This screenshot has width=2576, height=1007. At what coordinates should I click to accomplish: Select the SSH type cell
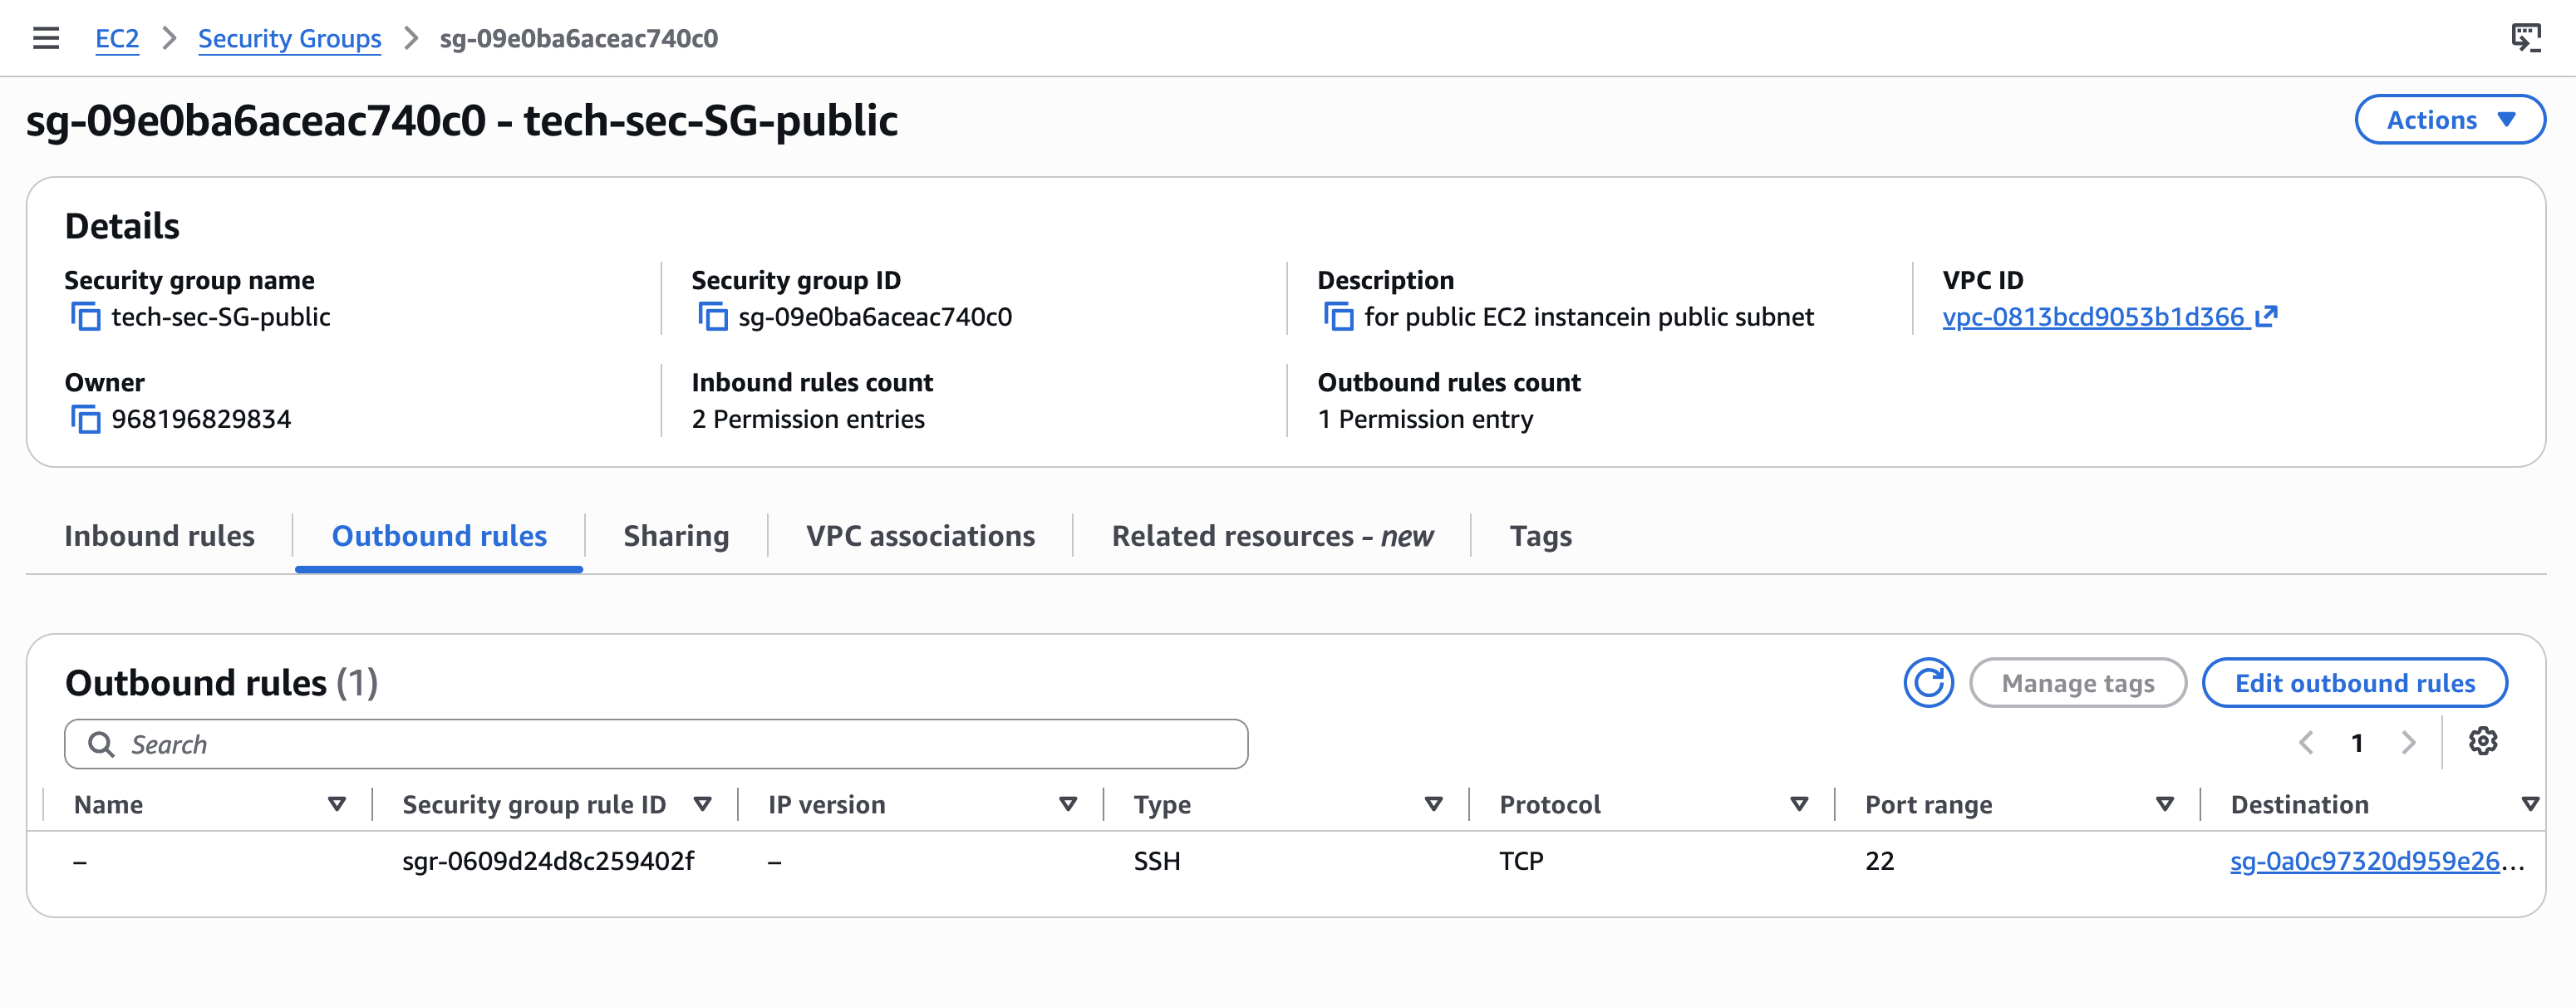coord(1157,861)
